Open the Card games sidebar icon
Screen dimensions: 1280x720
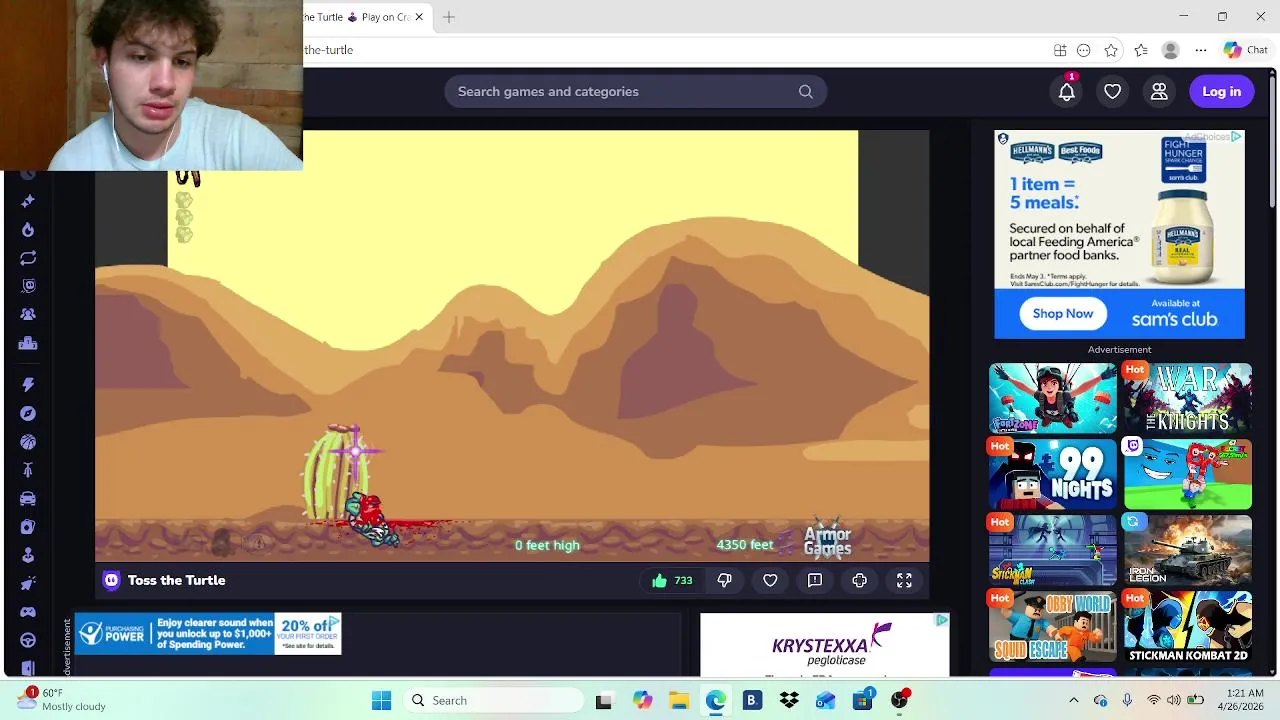pyautogui.click(x=28, y=527)
